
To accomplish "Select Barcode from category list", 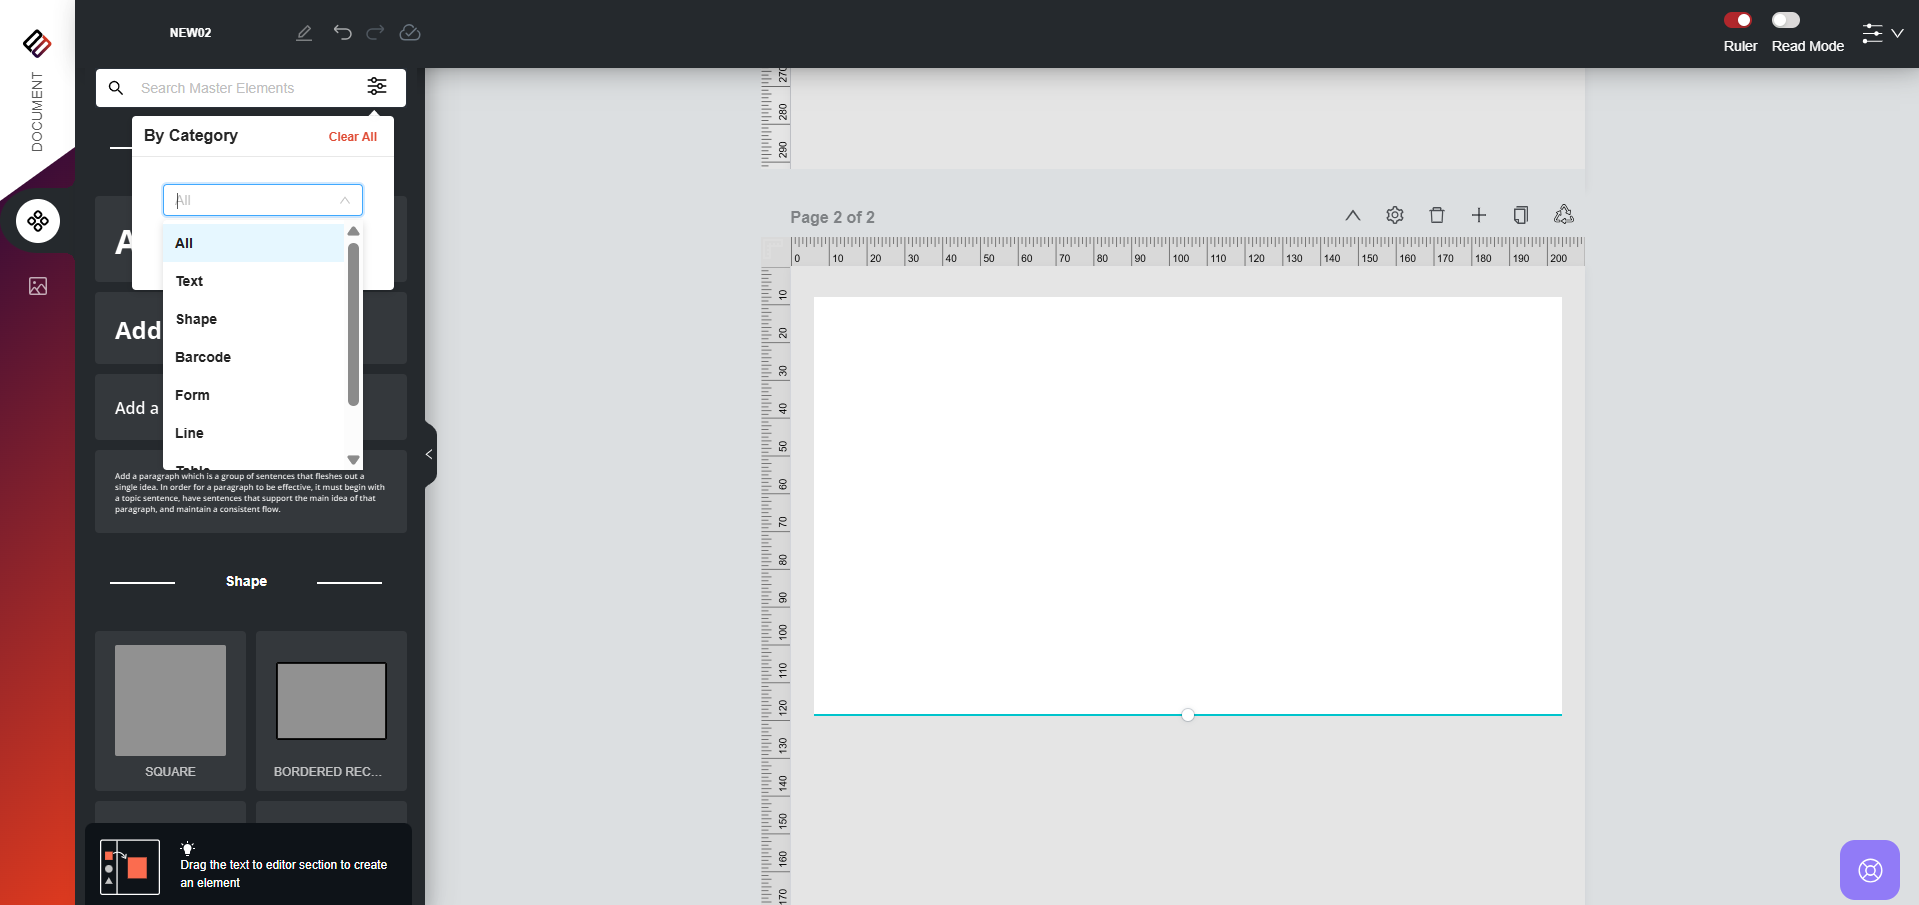I will click(203, 357).
